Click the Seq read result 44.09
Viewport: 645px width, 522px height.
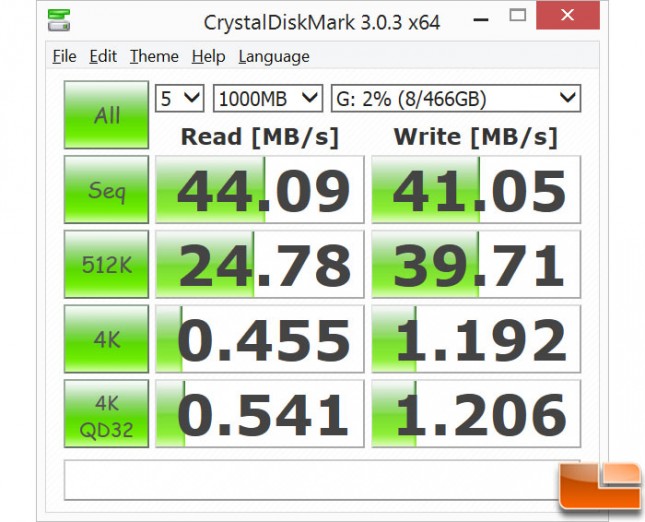click(x=260, y=190)
